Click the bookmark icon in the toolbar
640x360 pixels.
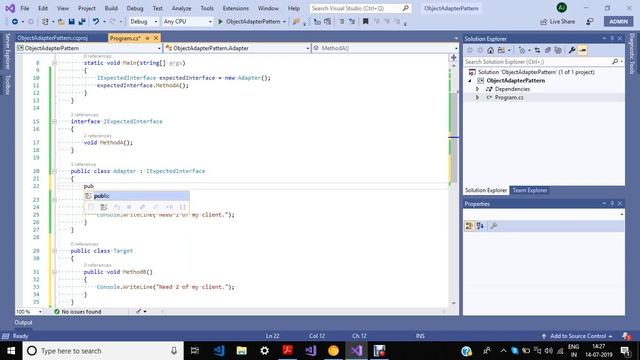click(x=365, y=21)
